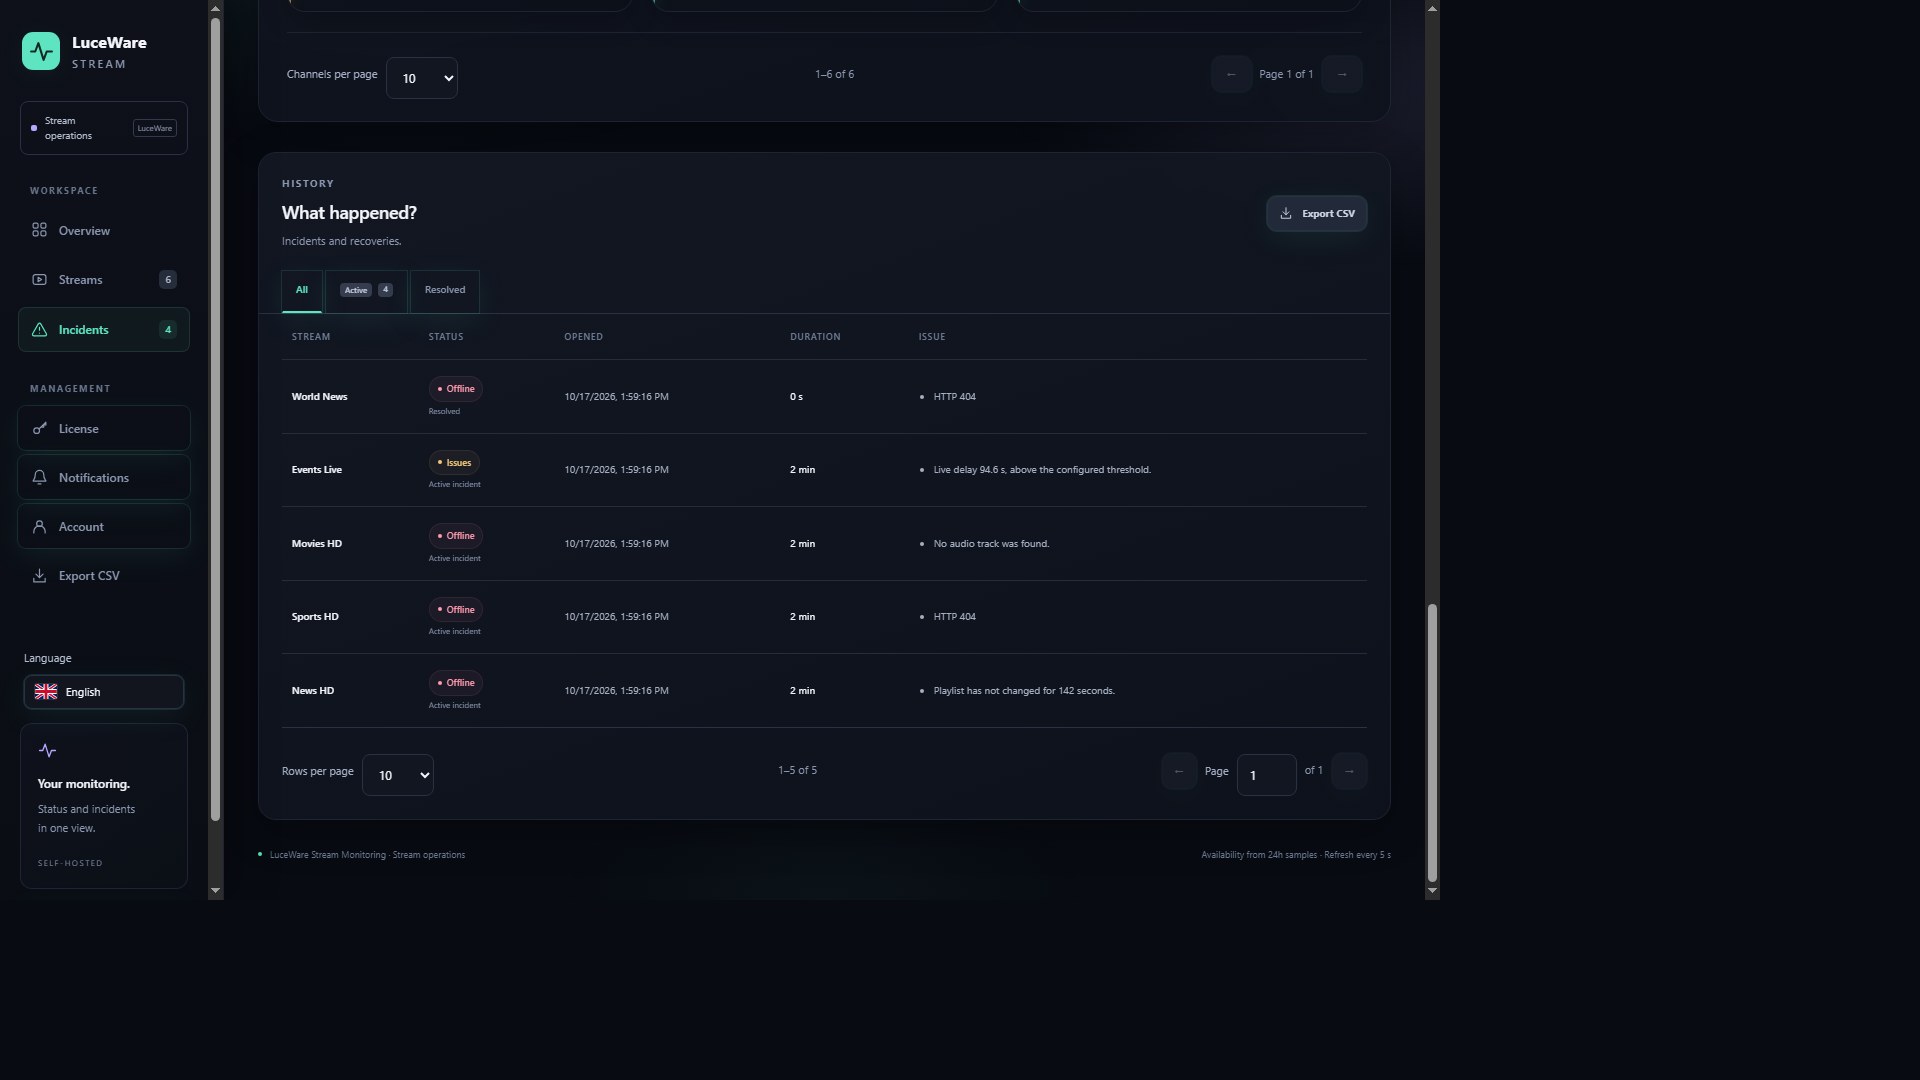
Task: Click the License key icon
Action: click(x=39, y=429)
